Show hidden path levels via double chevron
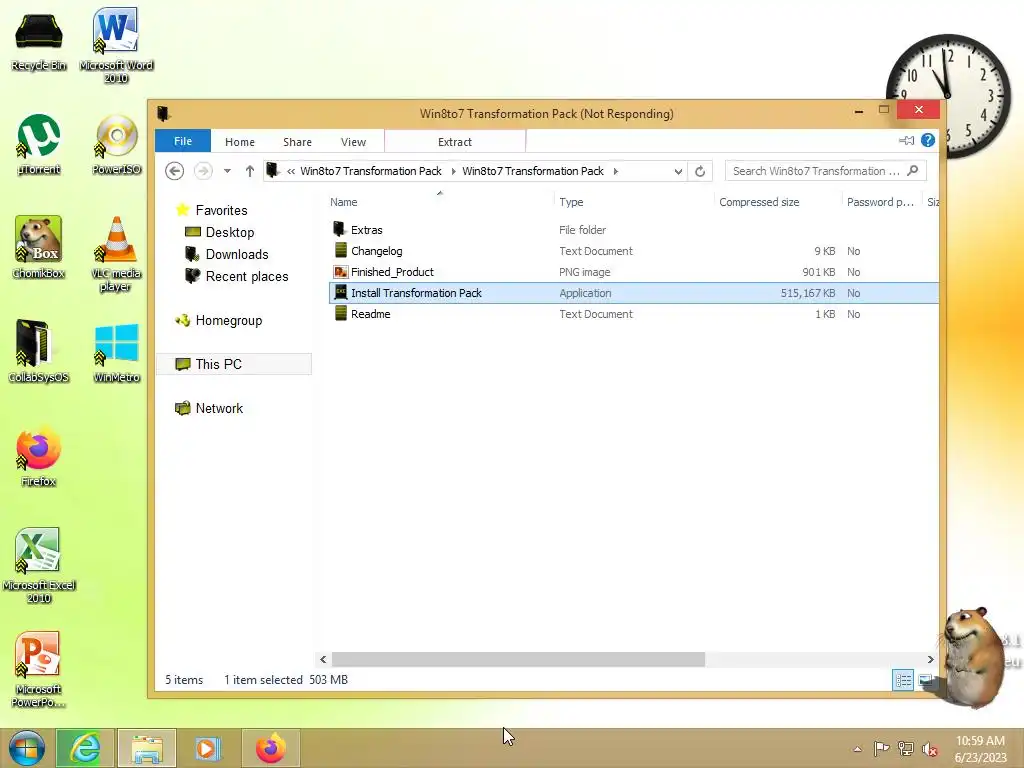Viewport: 1024px width, 768px height. click(291, 171)
